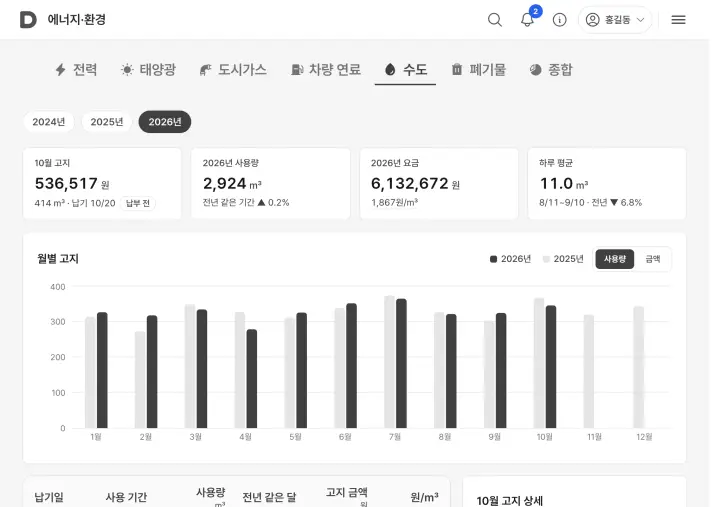Click the gas icon for 도시가스

click(205, 70)
